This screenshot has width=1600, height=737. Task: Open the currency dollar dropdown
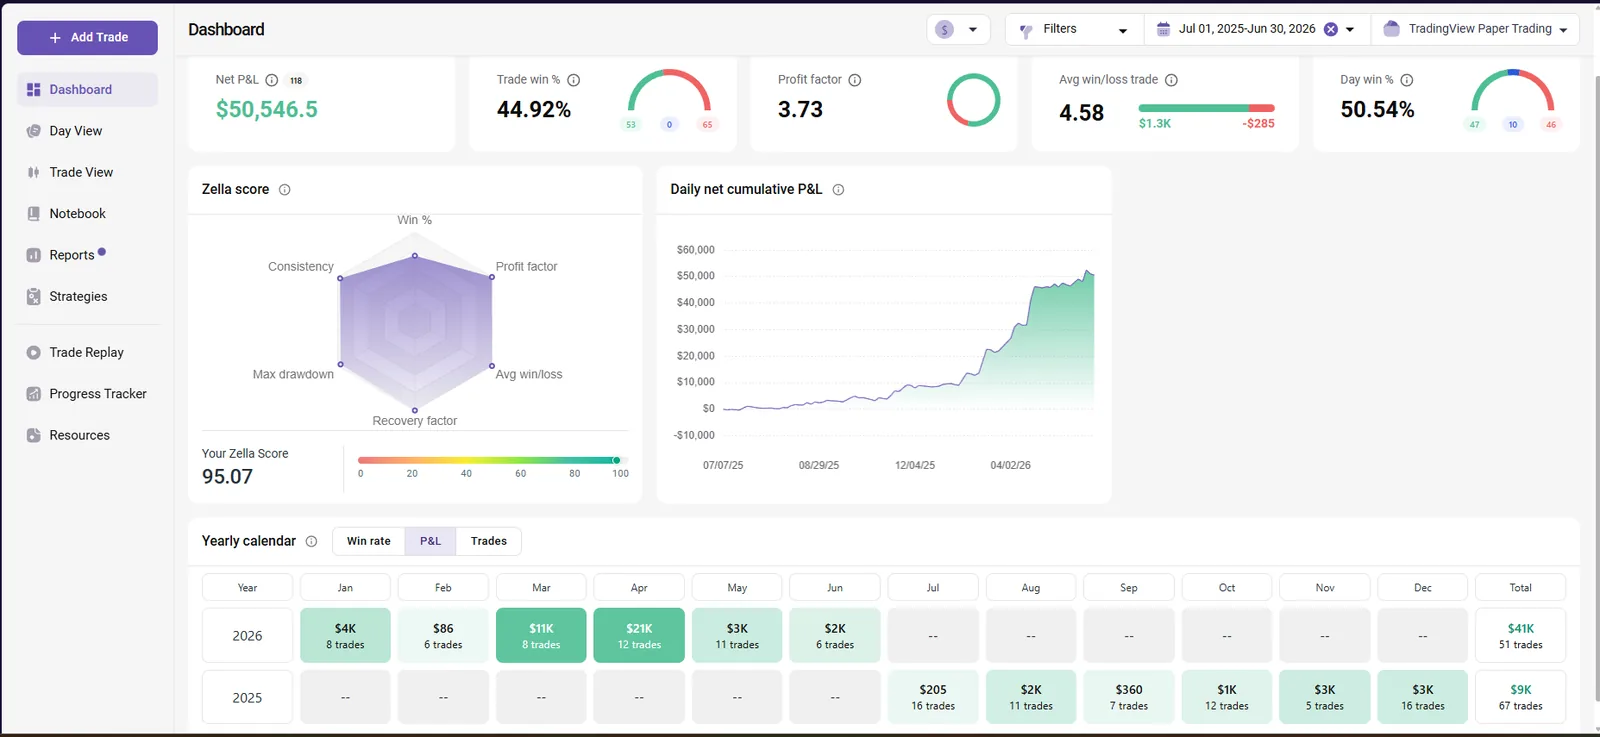click(x=958, y=30)
